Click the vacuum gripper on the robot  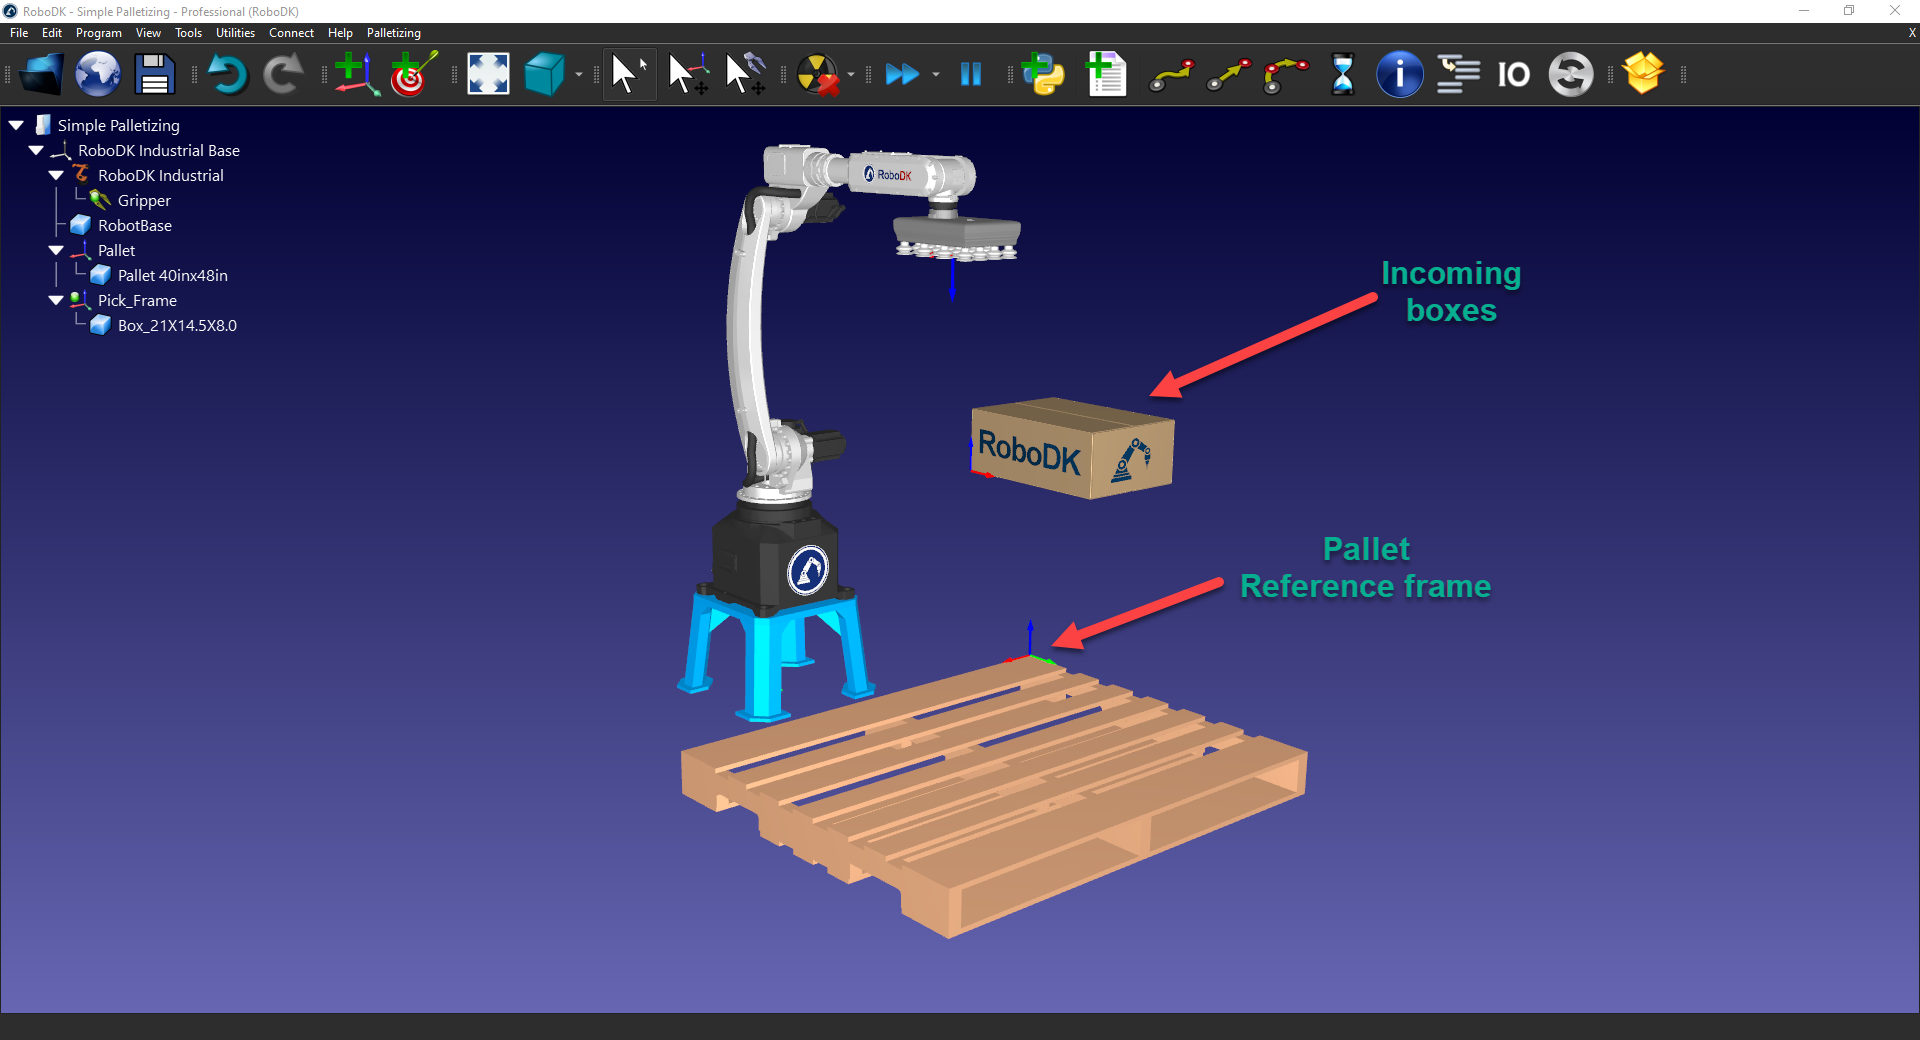(957, 240)
